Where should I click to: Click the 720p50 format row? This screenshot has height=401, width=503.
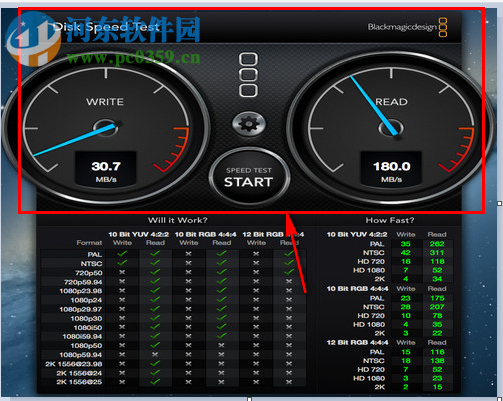(173, 273)
